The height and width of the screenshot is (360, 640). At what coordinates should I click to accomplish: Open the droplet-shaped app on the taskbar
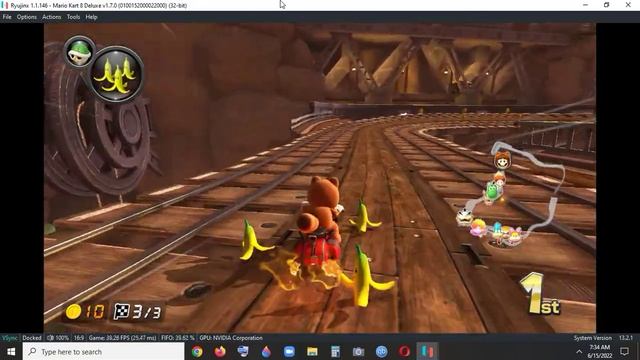[x=266, y=351]
